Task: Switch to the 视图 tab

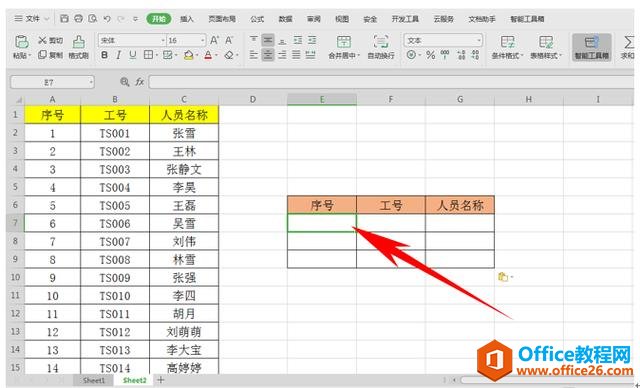Action: [342, 19]
